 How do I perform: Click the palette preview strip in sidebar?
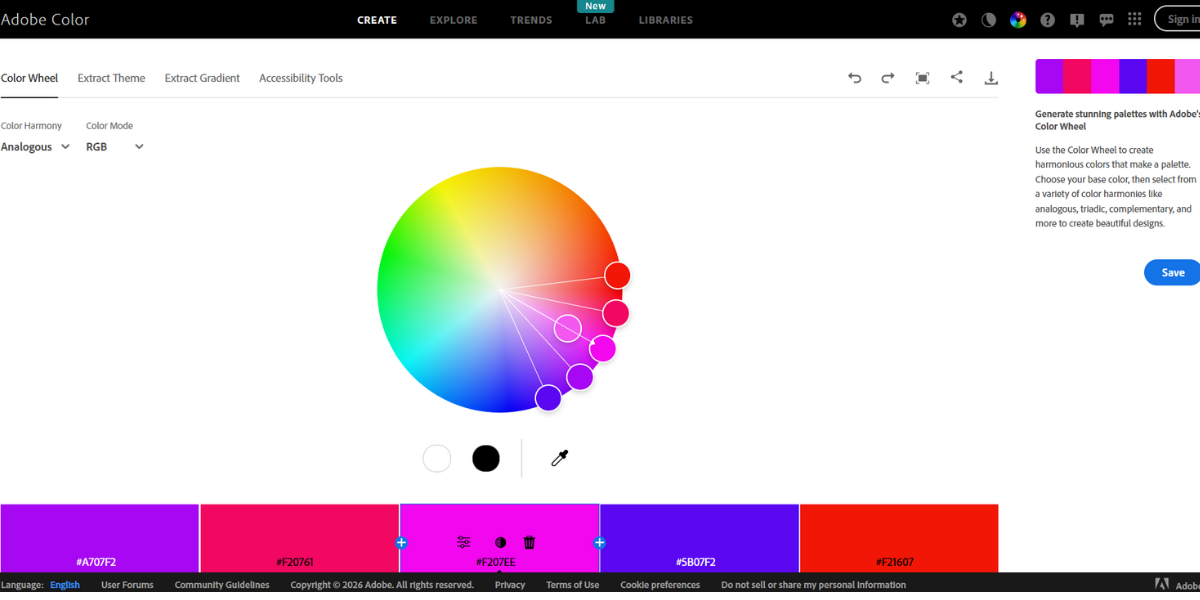pyautogui.click(x=1117, y=76)
